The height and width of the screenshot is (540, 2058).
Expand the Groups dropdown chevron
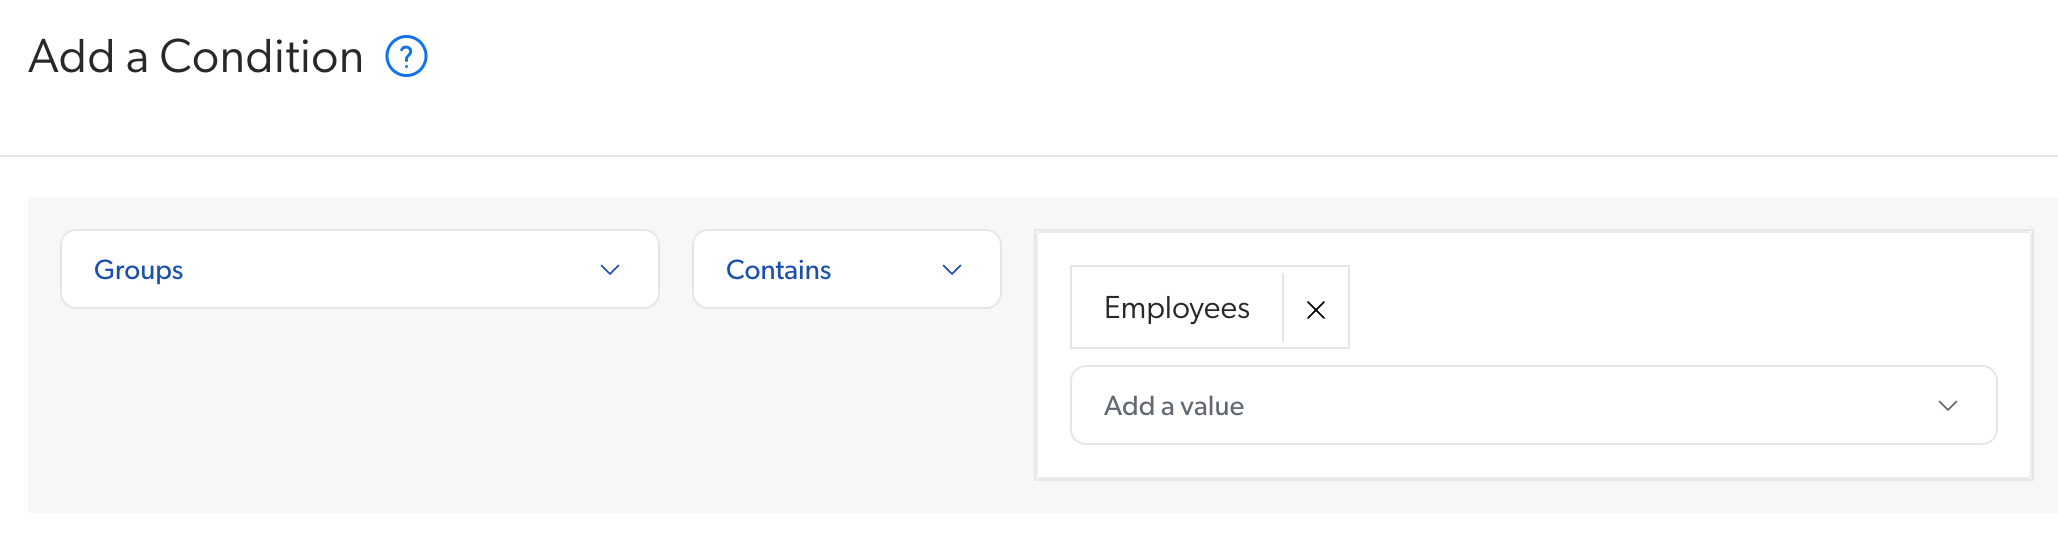[x=610, y=270]
